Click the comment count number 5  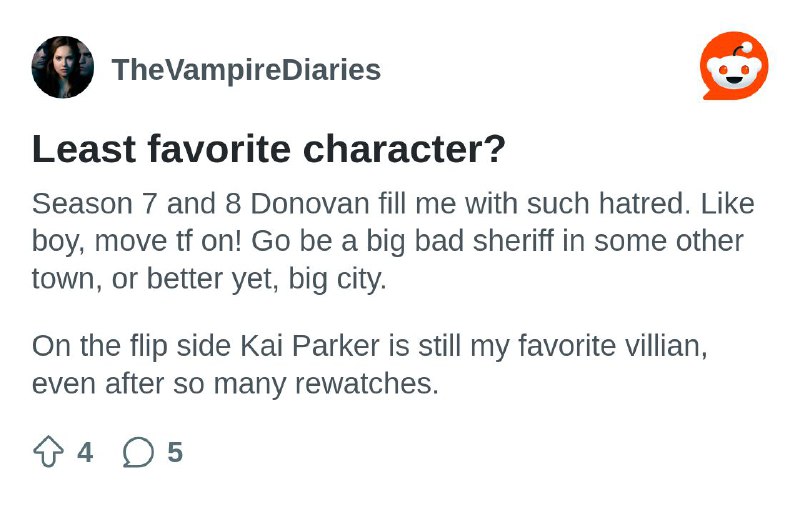pos(175,452)
